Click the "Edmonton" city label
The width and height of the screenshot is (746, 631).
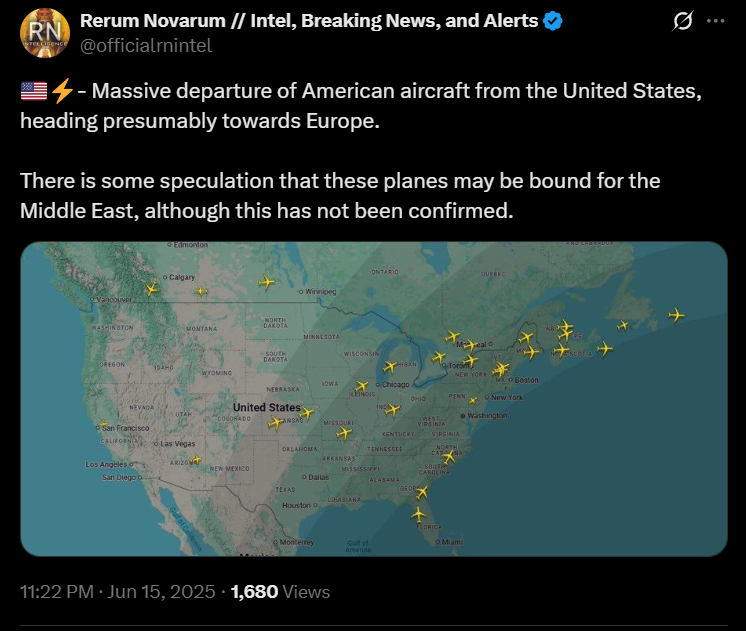tap(191, 245)
